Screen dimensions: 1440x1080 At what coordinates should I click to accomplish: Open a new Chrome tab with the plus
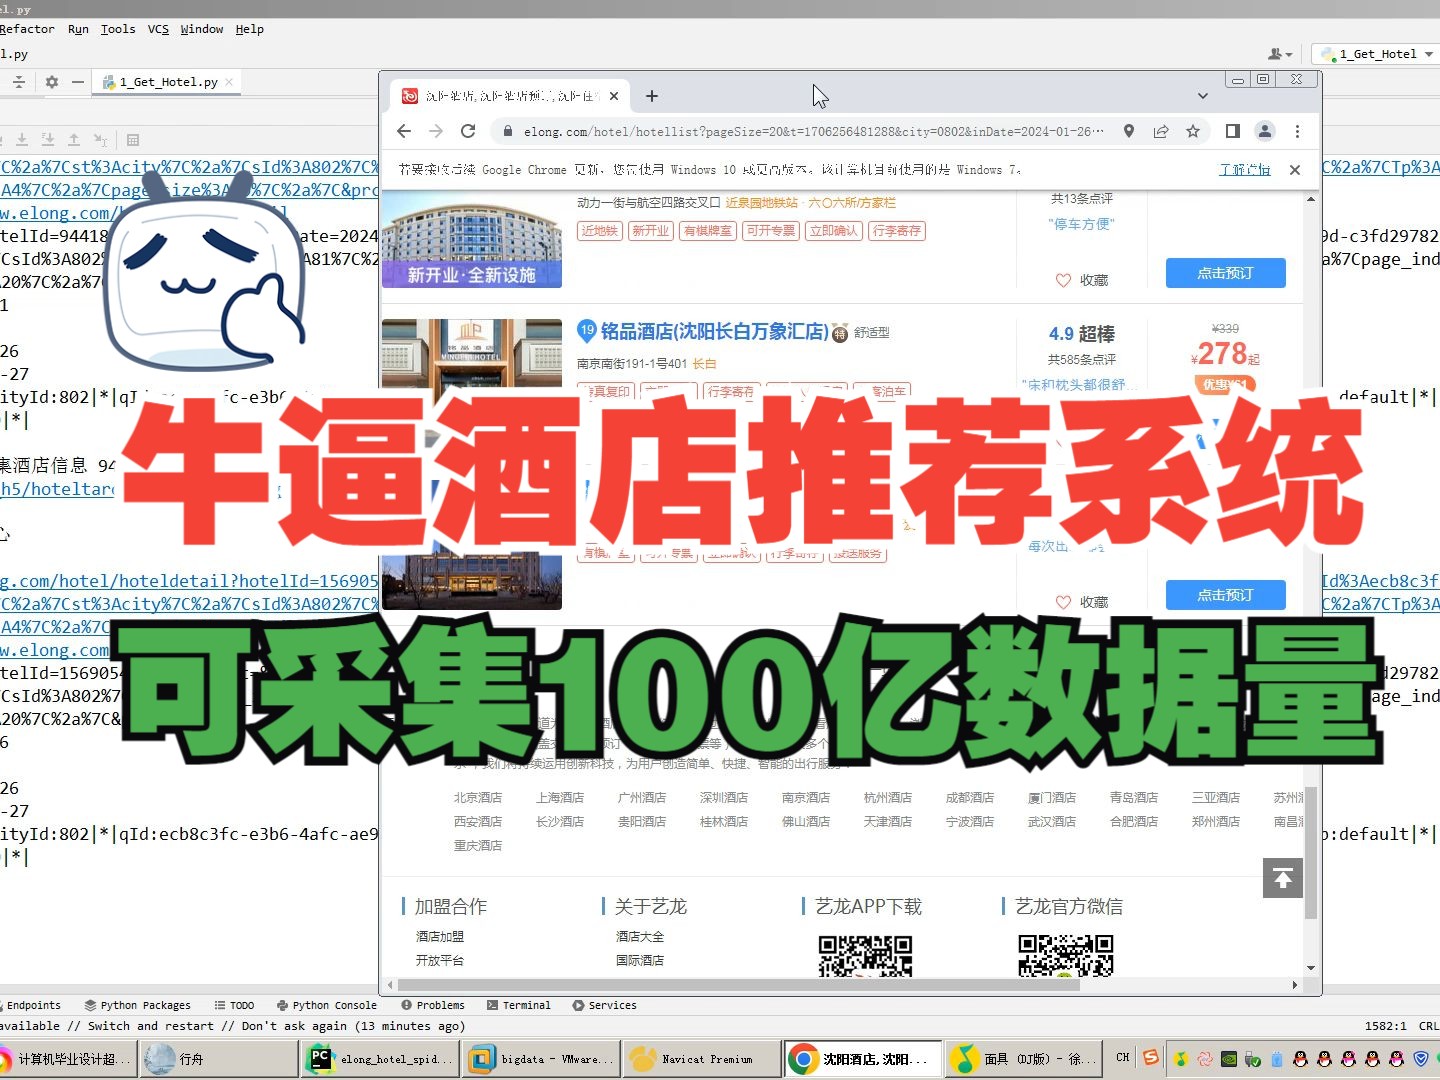[x=652, y=96]
